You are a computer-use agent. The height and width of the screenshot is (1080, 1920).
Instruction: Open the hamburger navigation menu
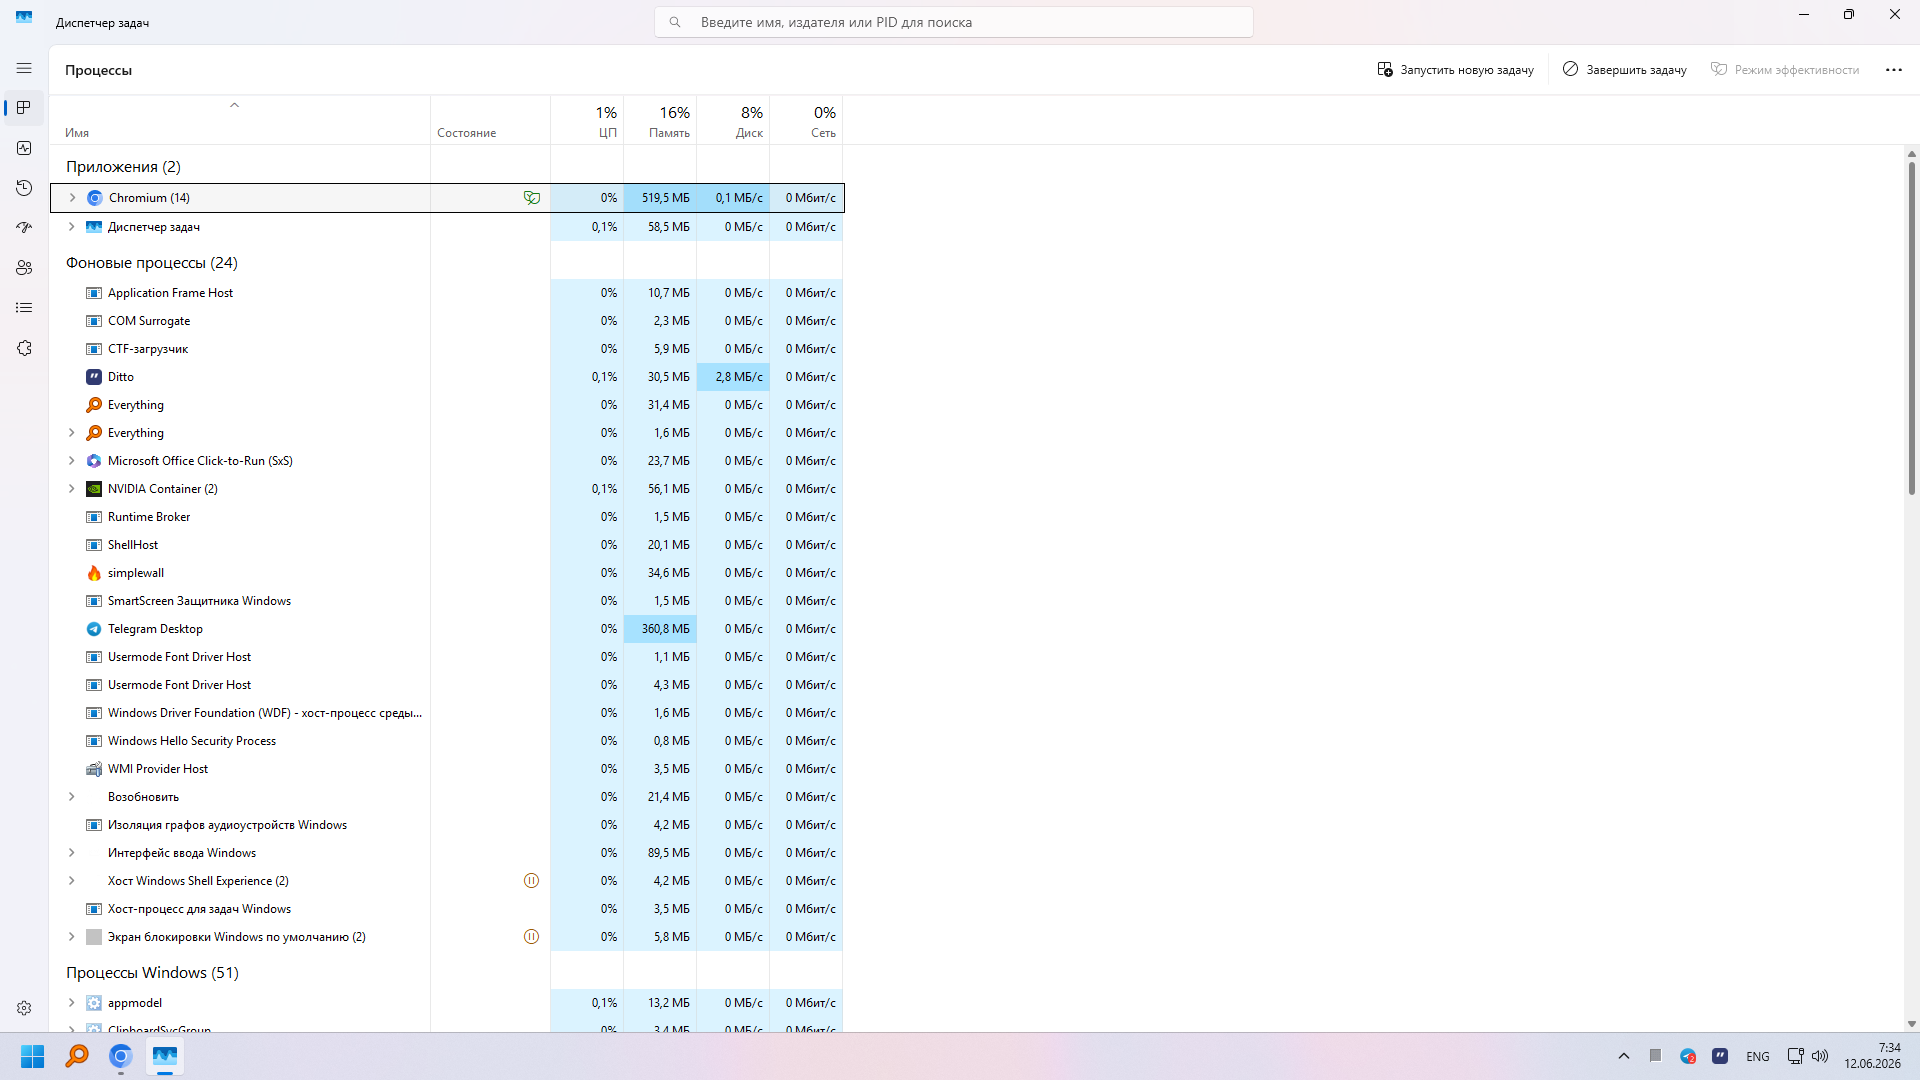24,68
